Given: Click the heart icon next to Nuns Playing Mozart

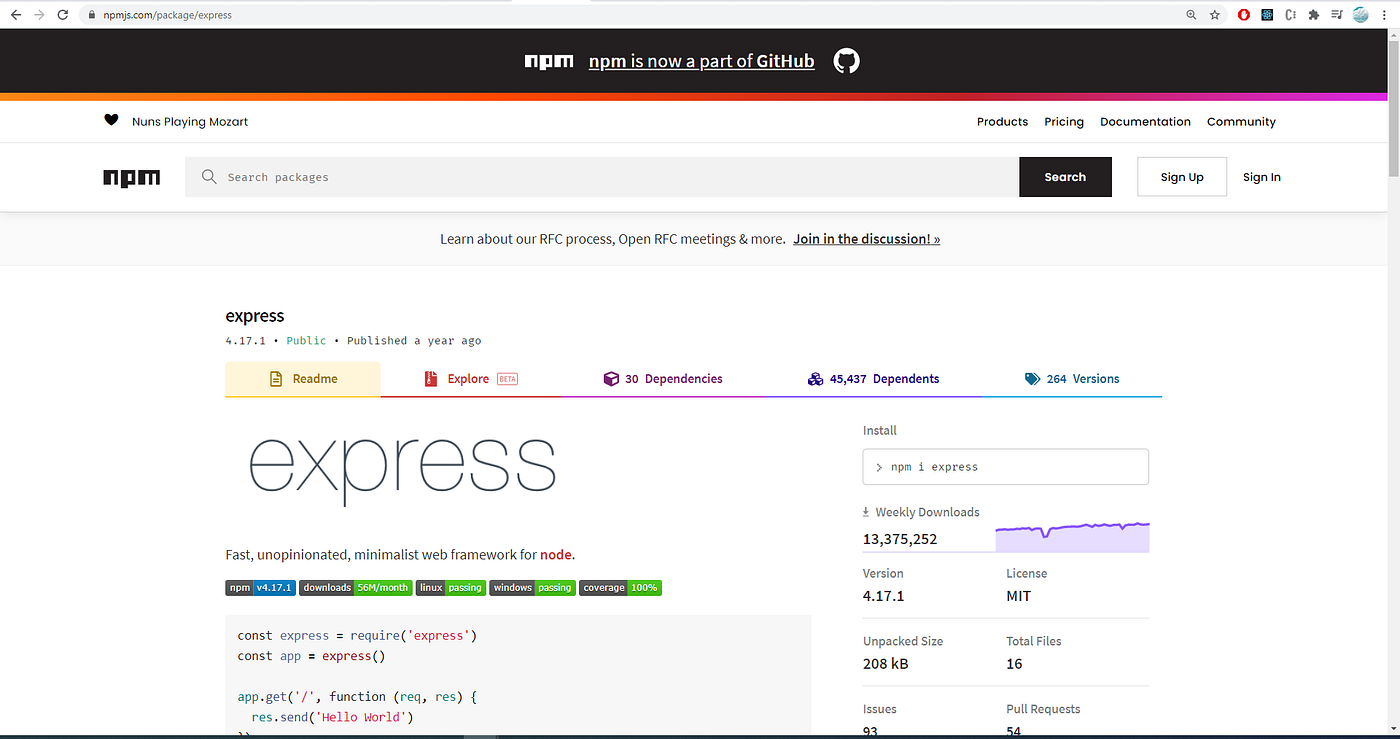Looking at the screenshot, I should click(x=111, y=119).
